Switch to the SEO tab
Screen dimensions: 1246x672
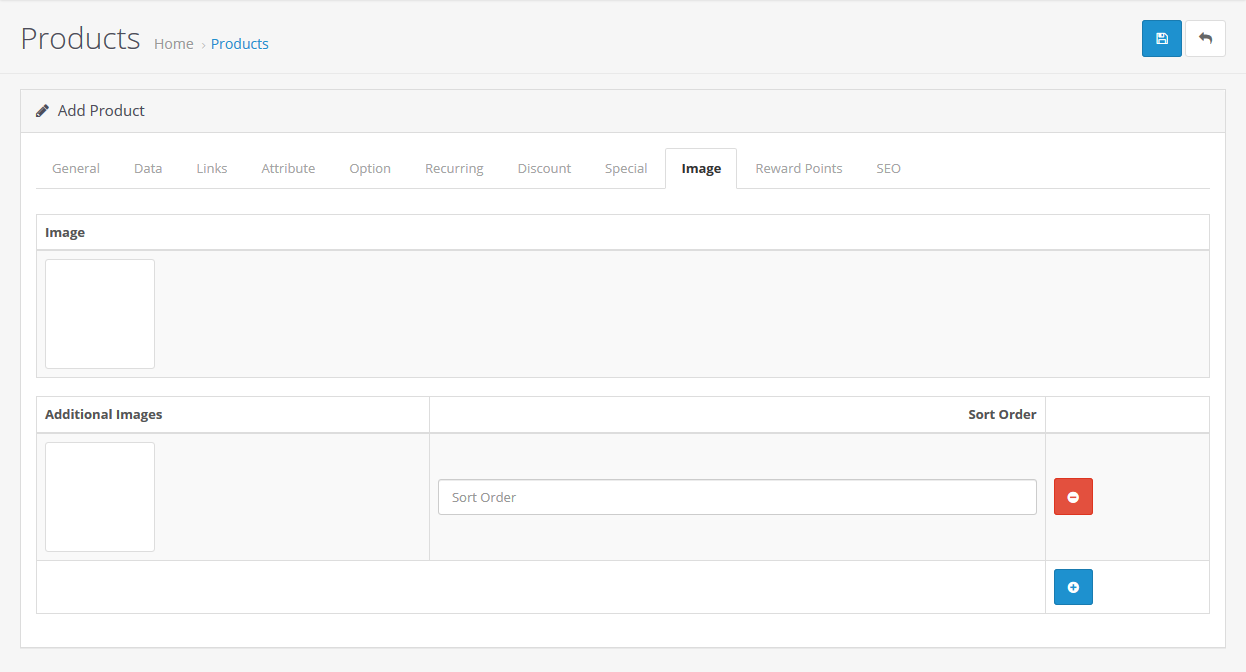(889, 168)
